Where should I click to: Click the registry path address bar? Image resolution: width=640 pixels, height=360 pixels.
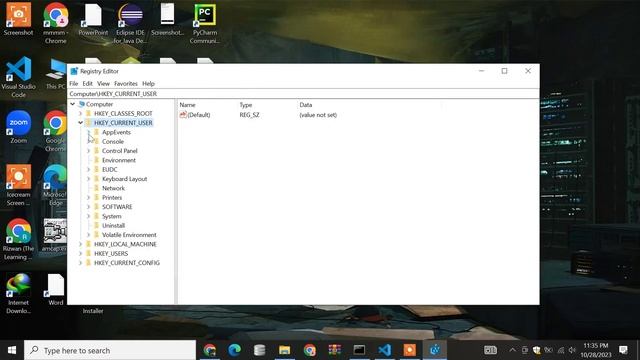[303, 94]
